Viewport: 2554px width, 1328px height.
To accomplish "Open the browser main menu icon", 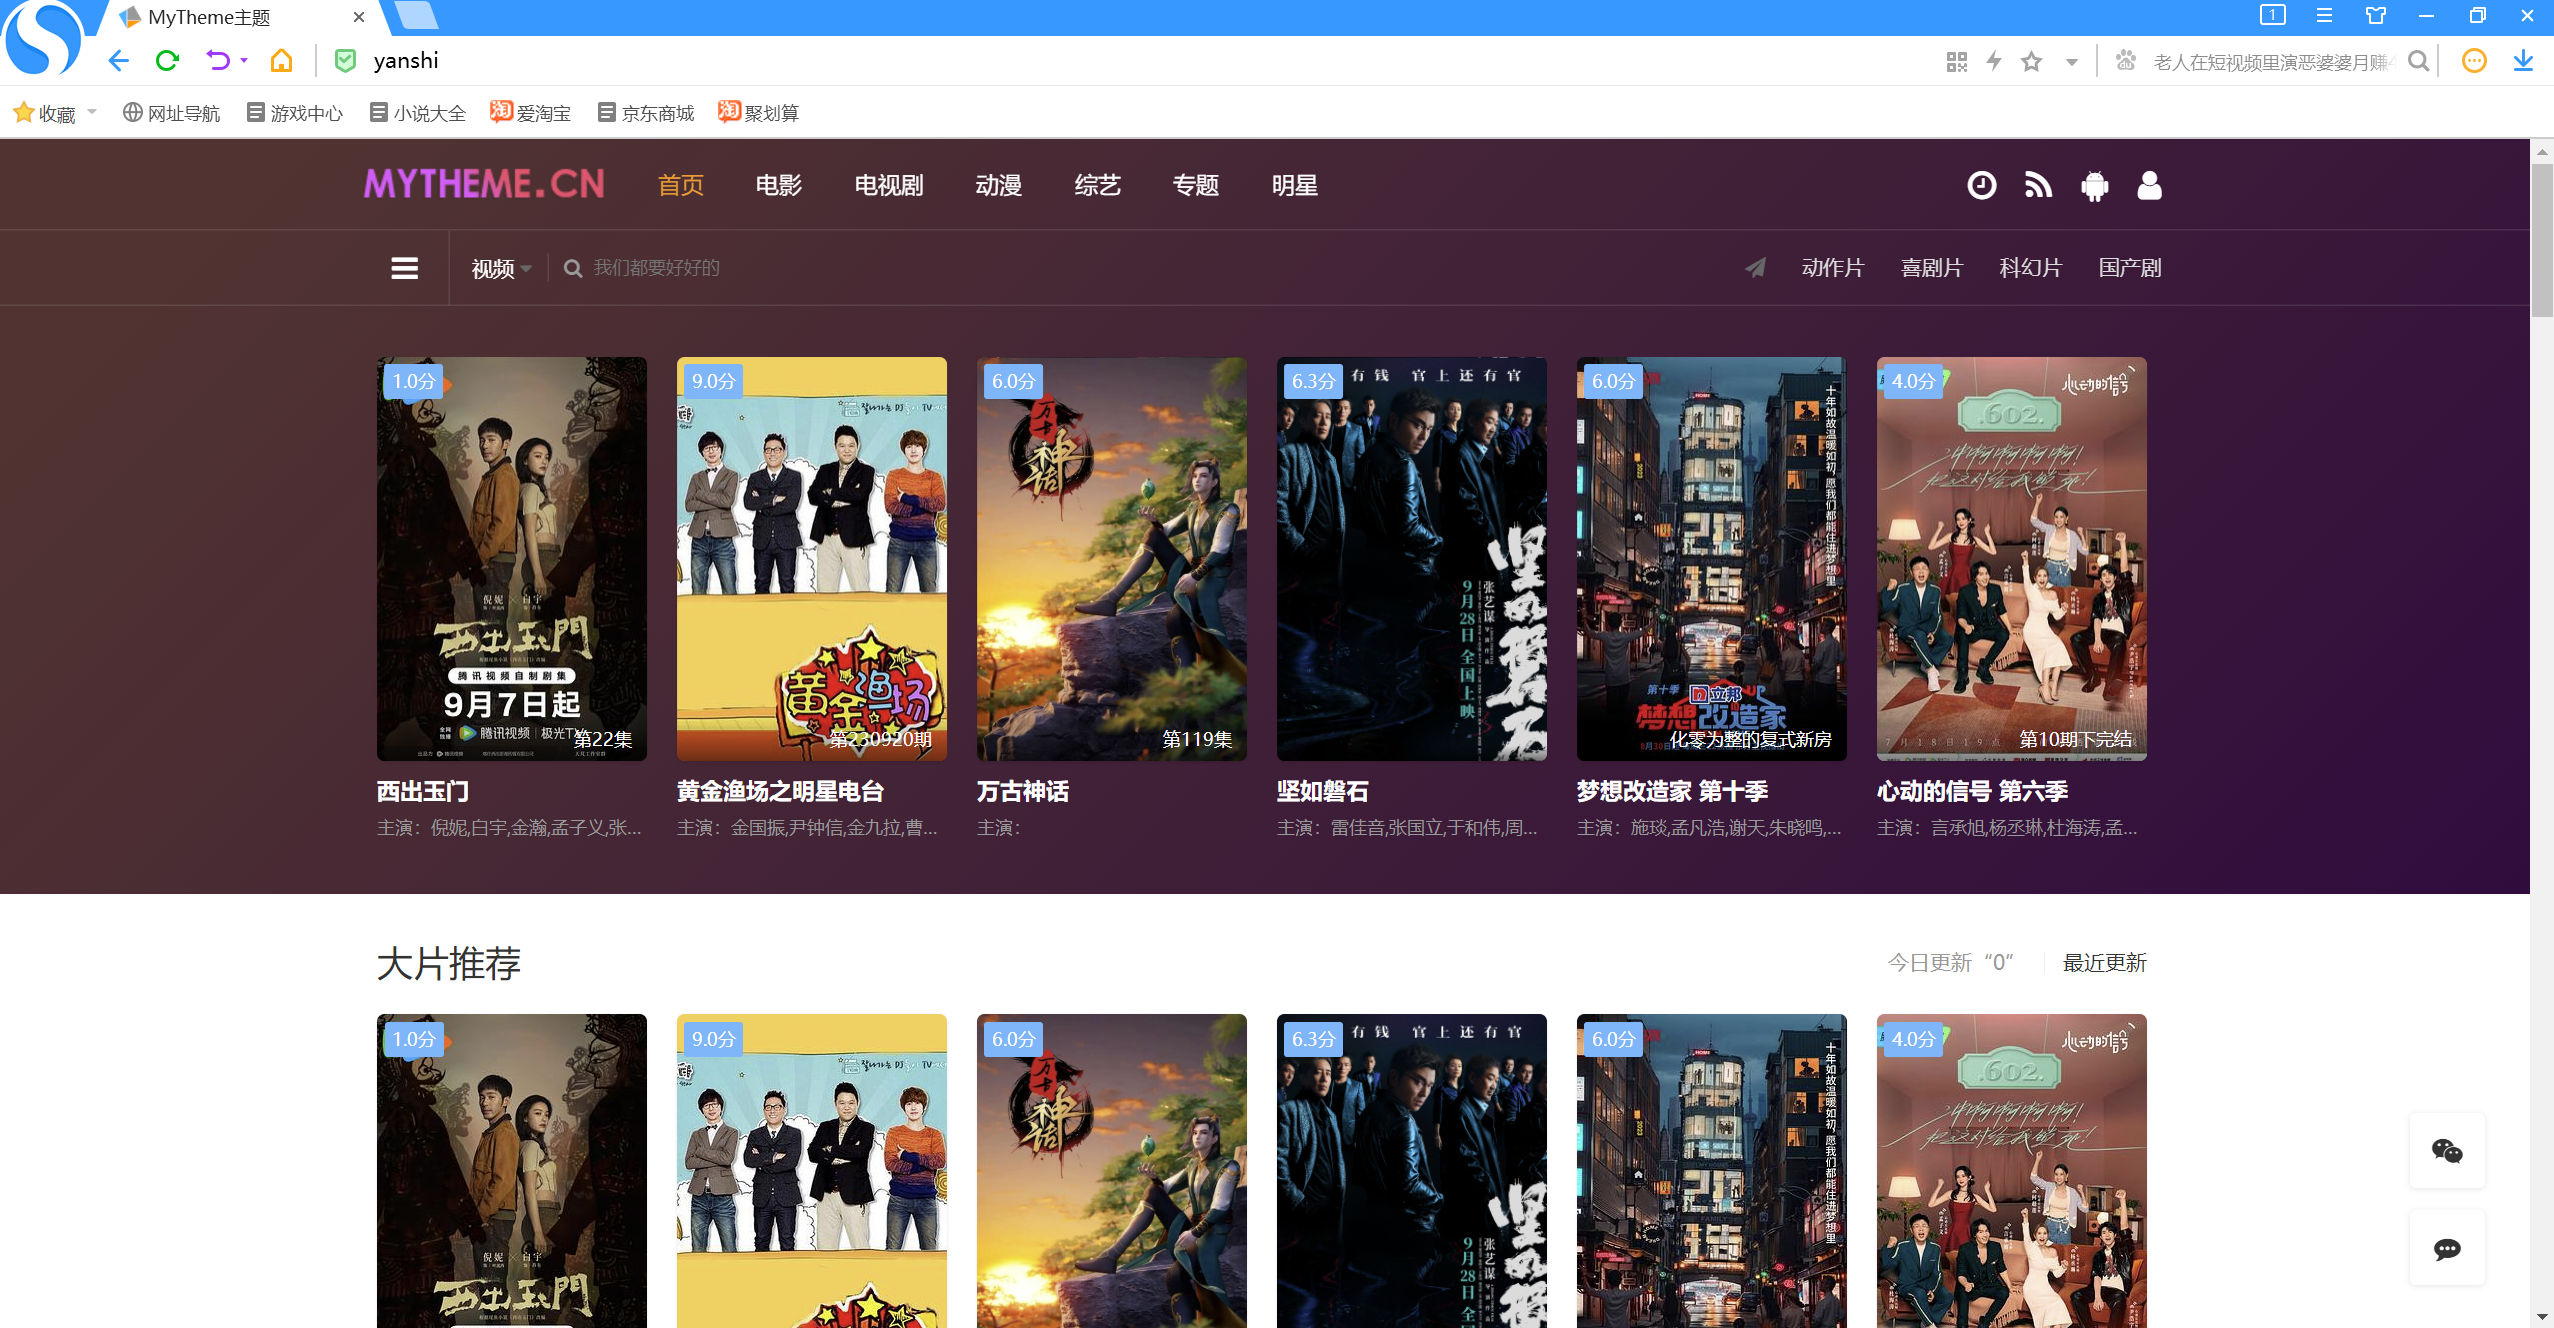I will pos(2324,15).
